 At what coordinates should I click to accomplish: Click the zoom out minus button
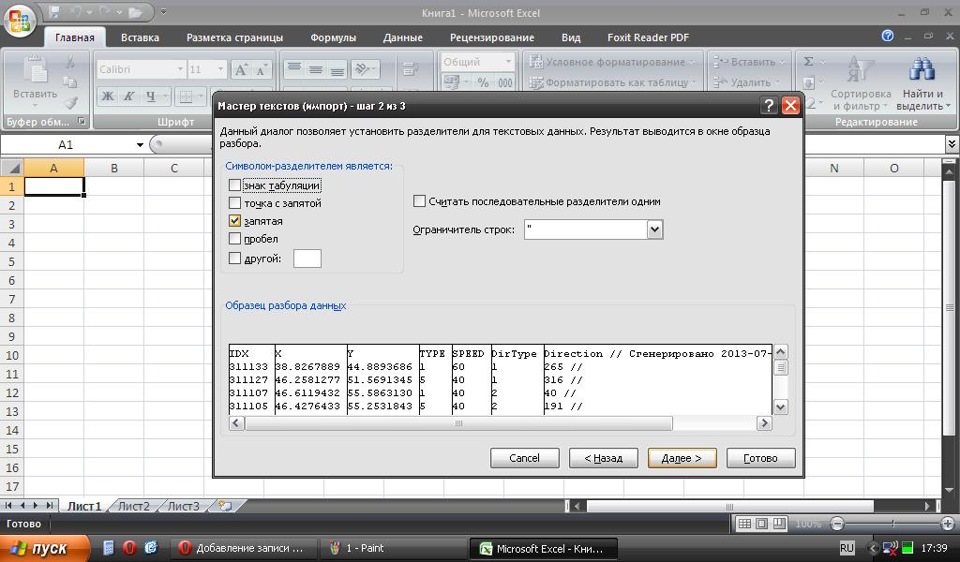coord(837,523)
